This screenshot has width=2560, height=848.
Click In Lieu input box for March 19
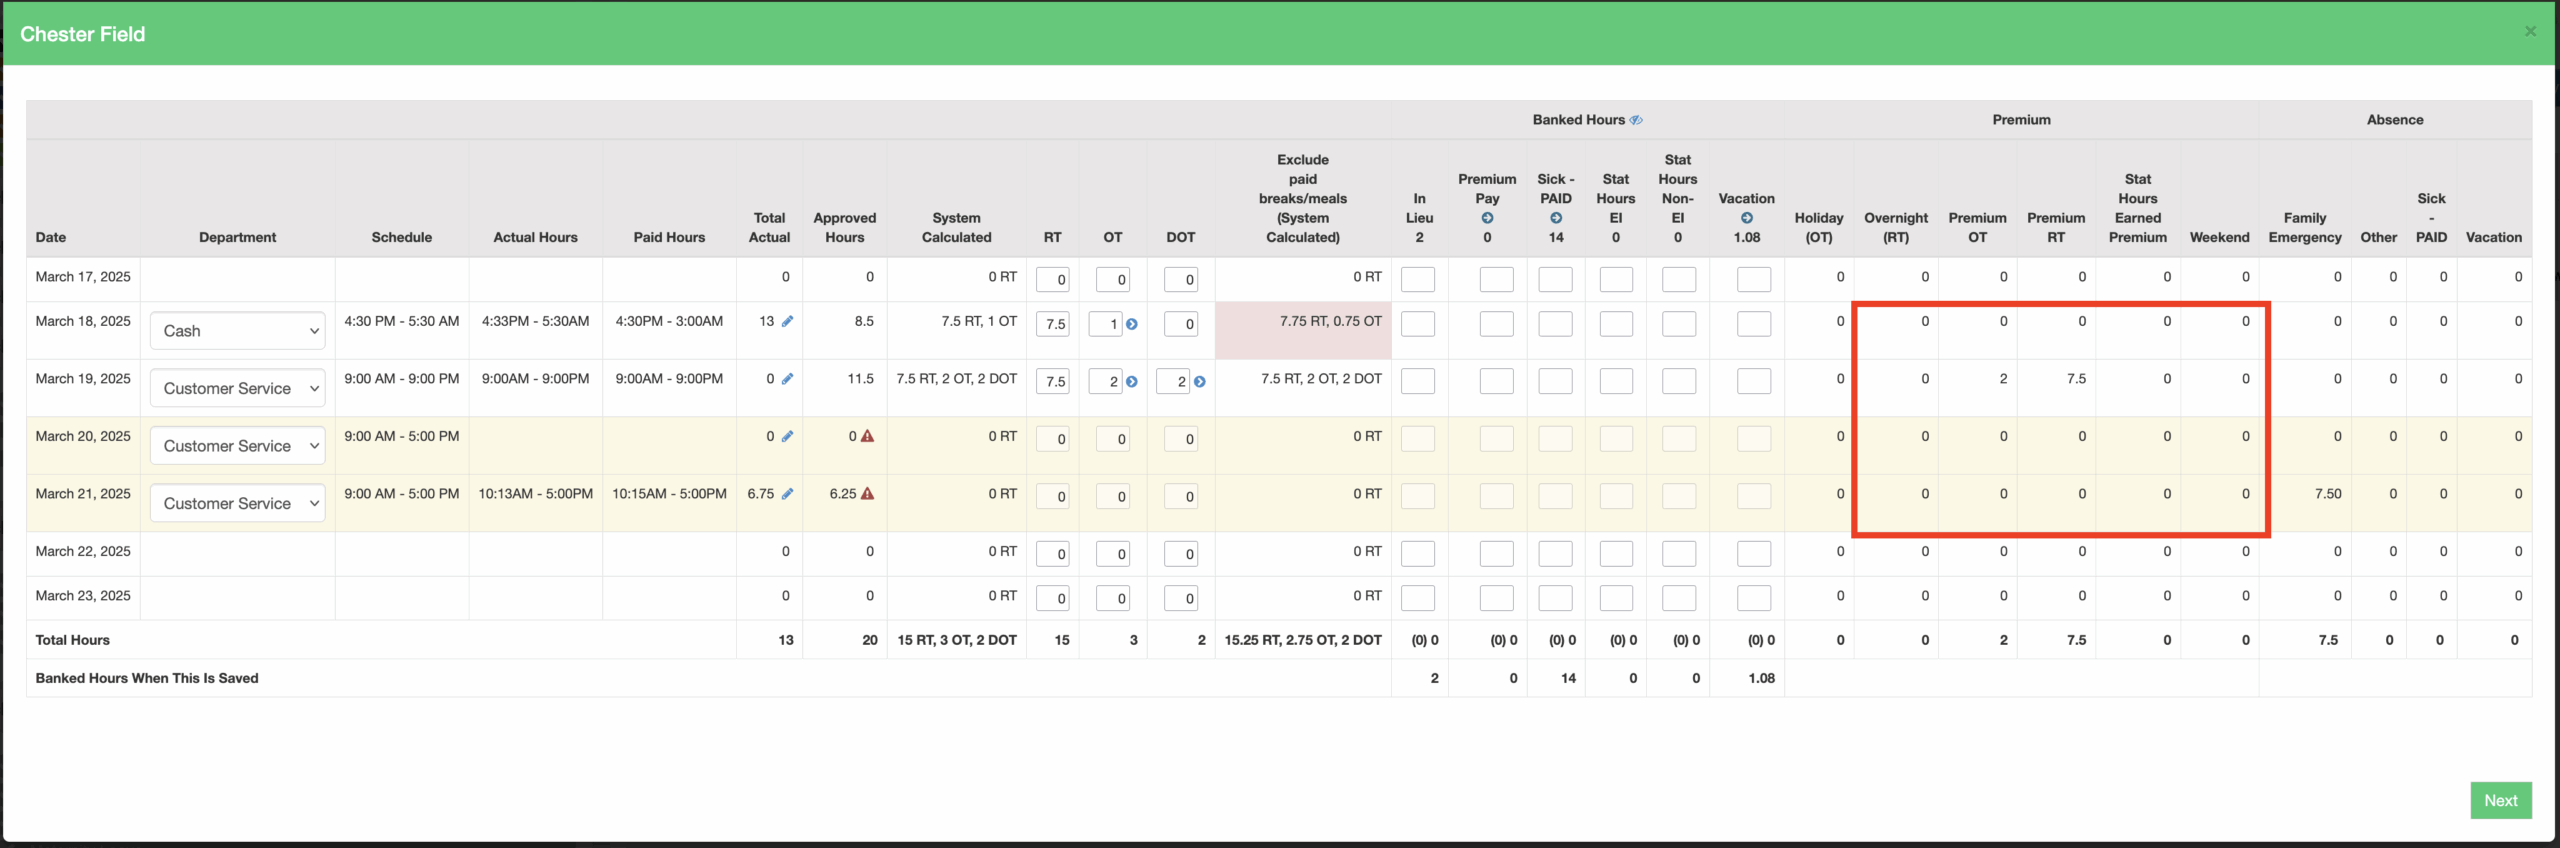tap(1418, 382)
